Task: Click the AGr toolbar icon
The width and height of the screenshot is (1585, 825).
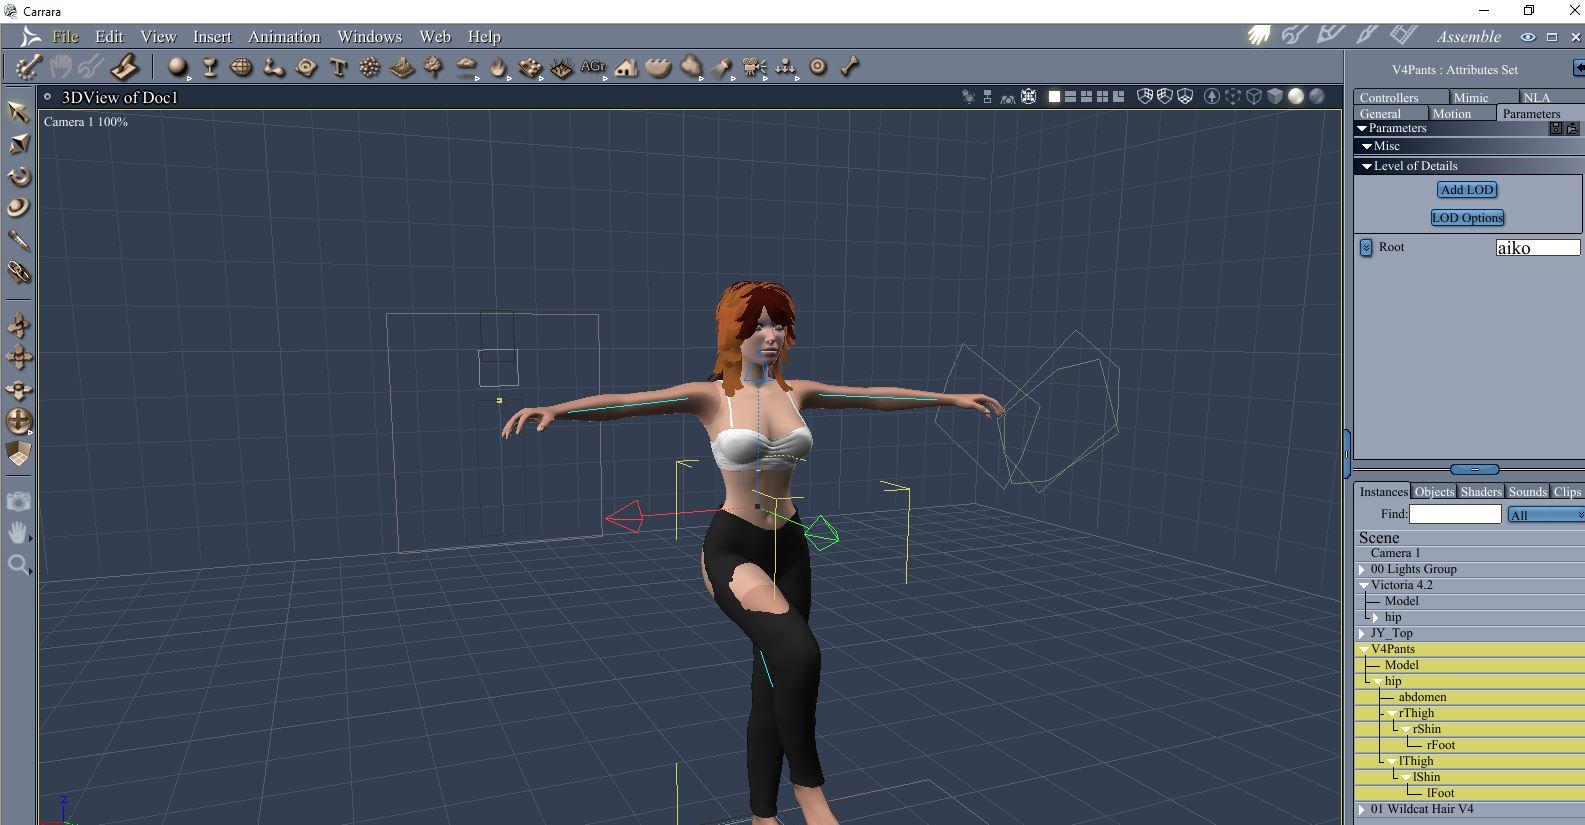Action: (592, 66)
